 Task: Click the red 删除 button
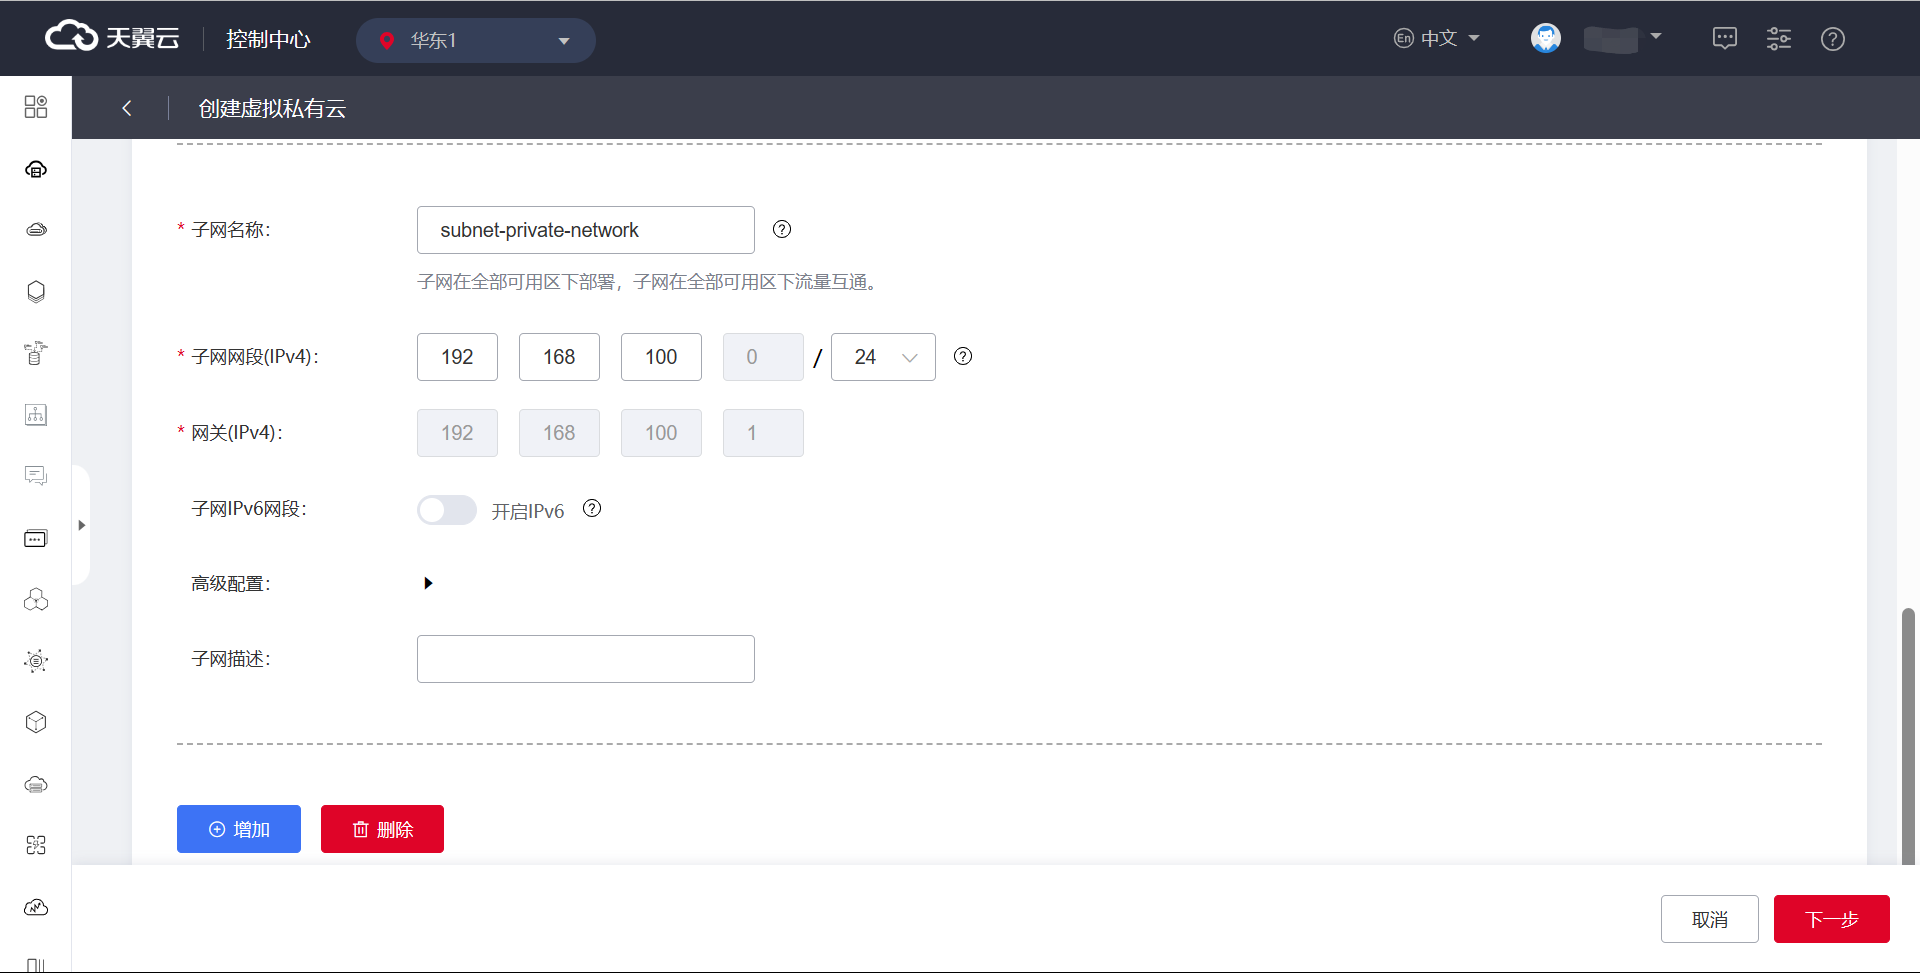point(382,829)
